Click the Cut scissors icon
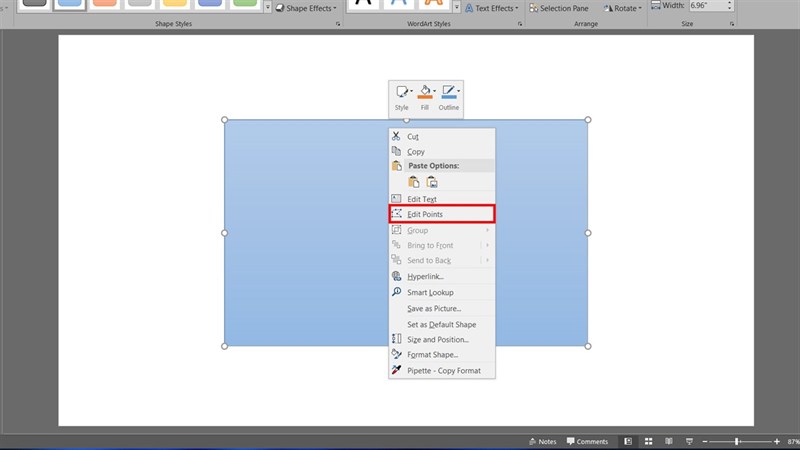Screen dimensions: 800x450 pyautogui.click(x=397, y=136)
